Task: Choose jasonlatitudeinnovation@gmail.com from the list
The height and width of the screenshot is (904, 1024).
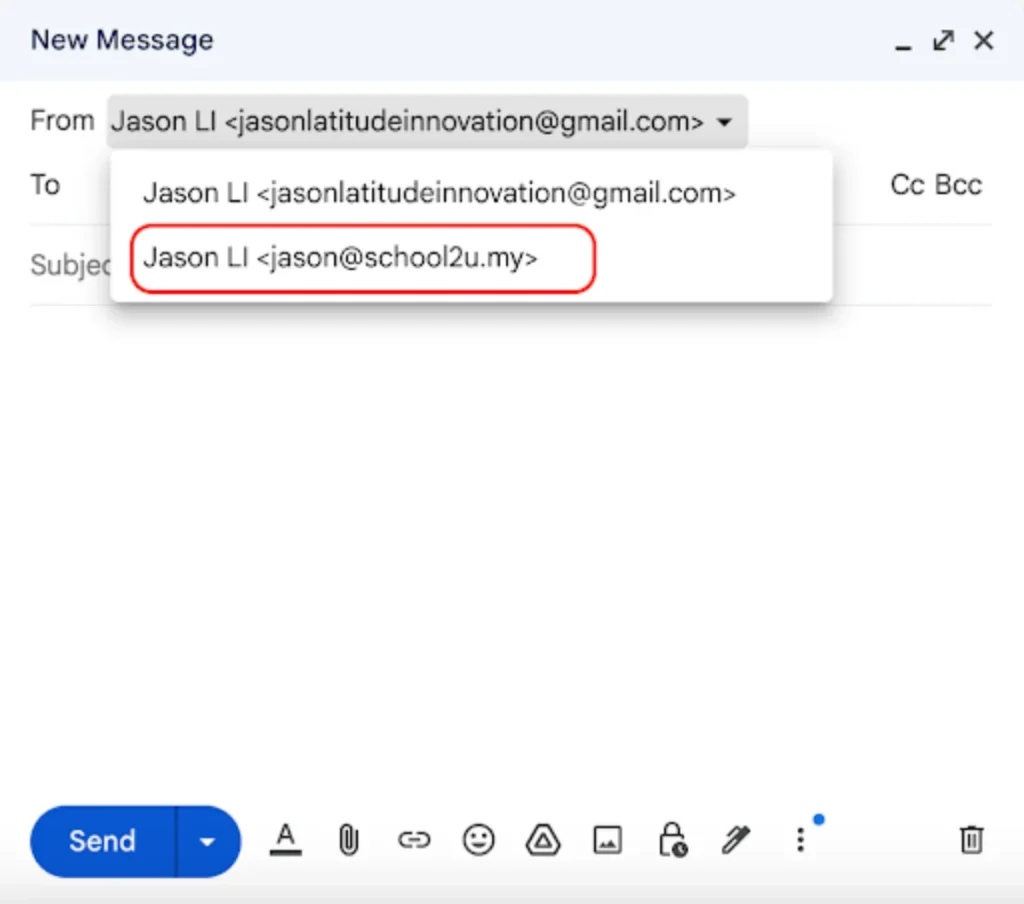Action: click(x=438, y=193)
